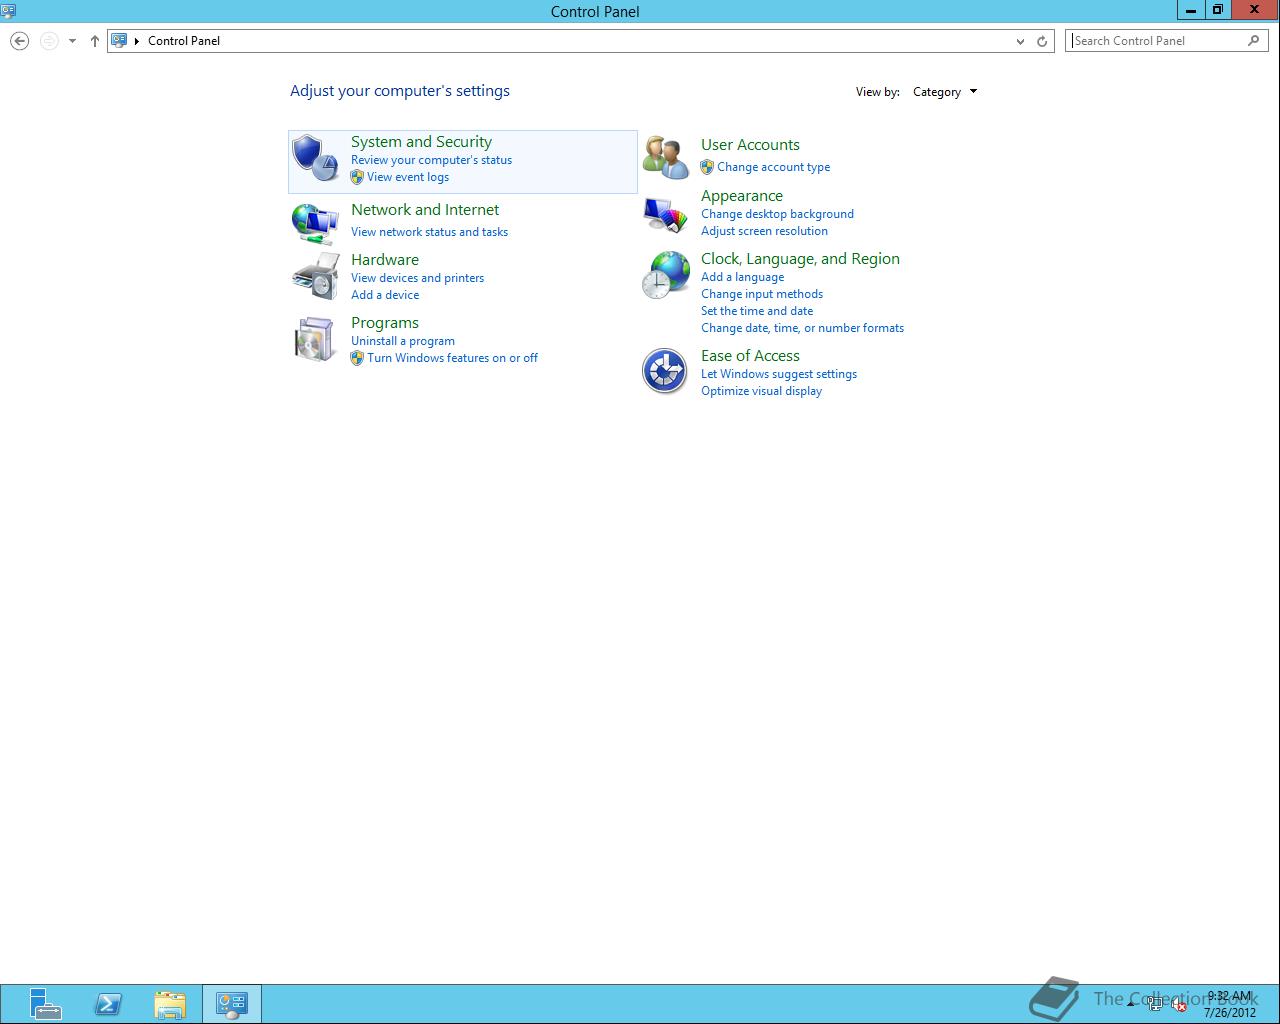Open File Explorer from the taskbar
This screenshot has width=1280, height=1024.
tap(170, 1004)
